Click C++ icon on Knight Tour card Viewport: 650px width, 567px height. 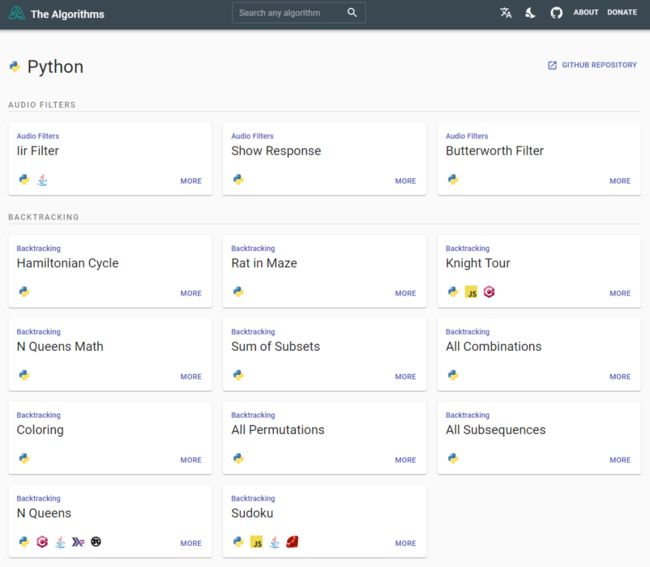(489, 293)
